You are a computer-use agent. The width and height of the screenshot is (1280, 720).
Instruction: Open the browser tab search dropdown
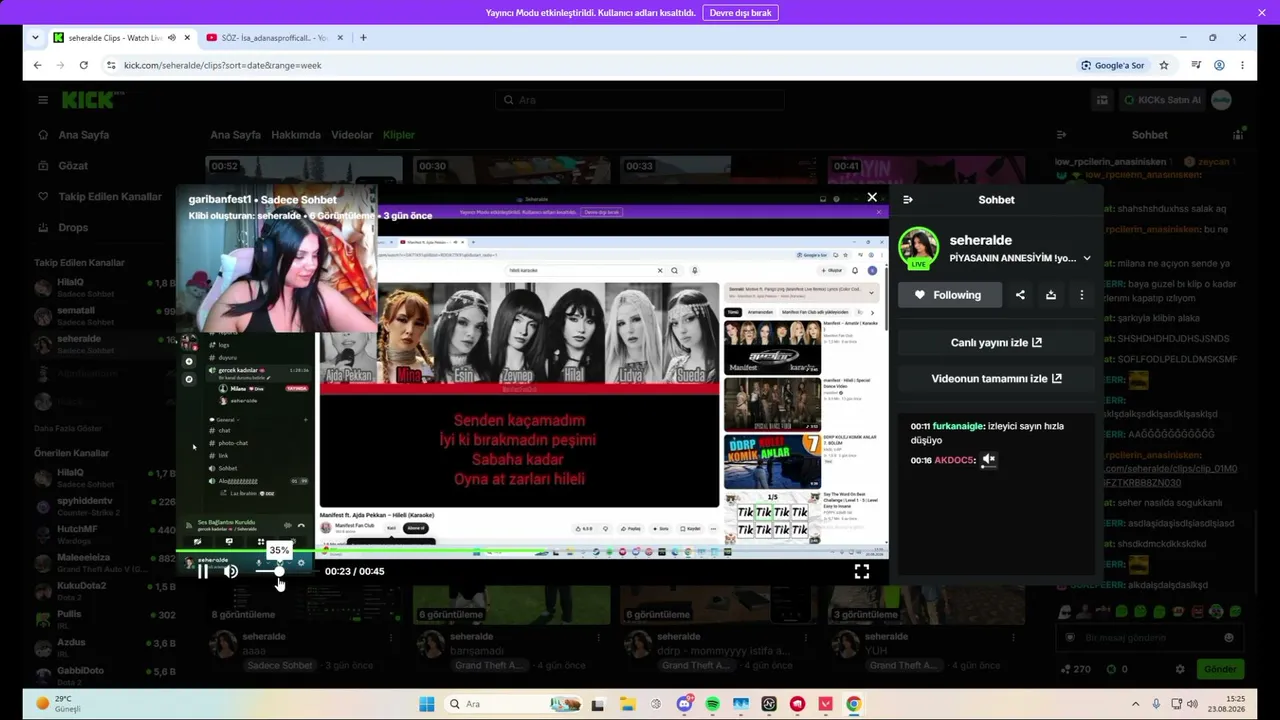click(x=35, y=38)
